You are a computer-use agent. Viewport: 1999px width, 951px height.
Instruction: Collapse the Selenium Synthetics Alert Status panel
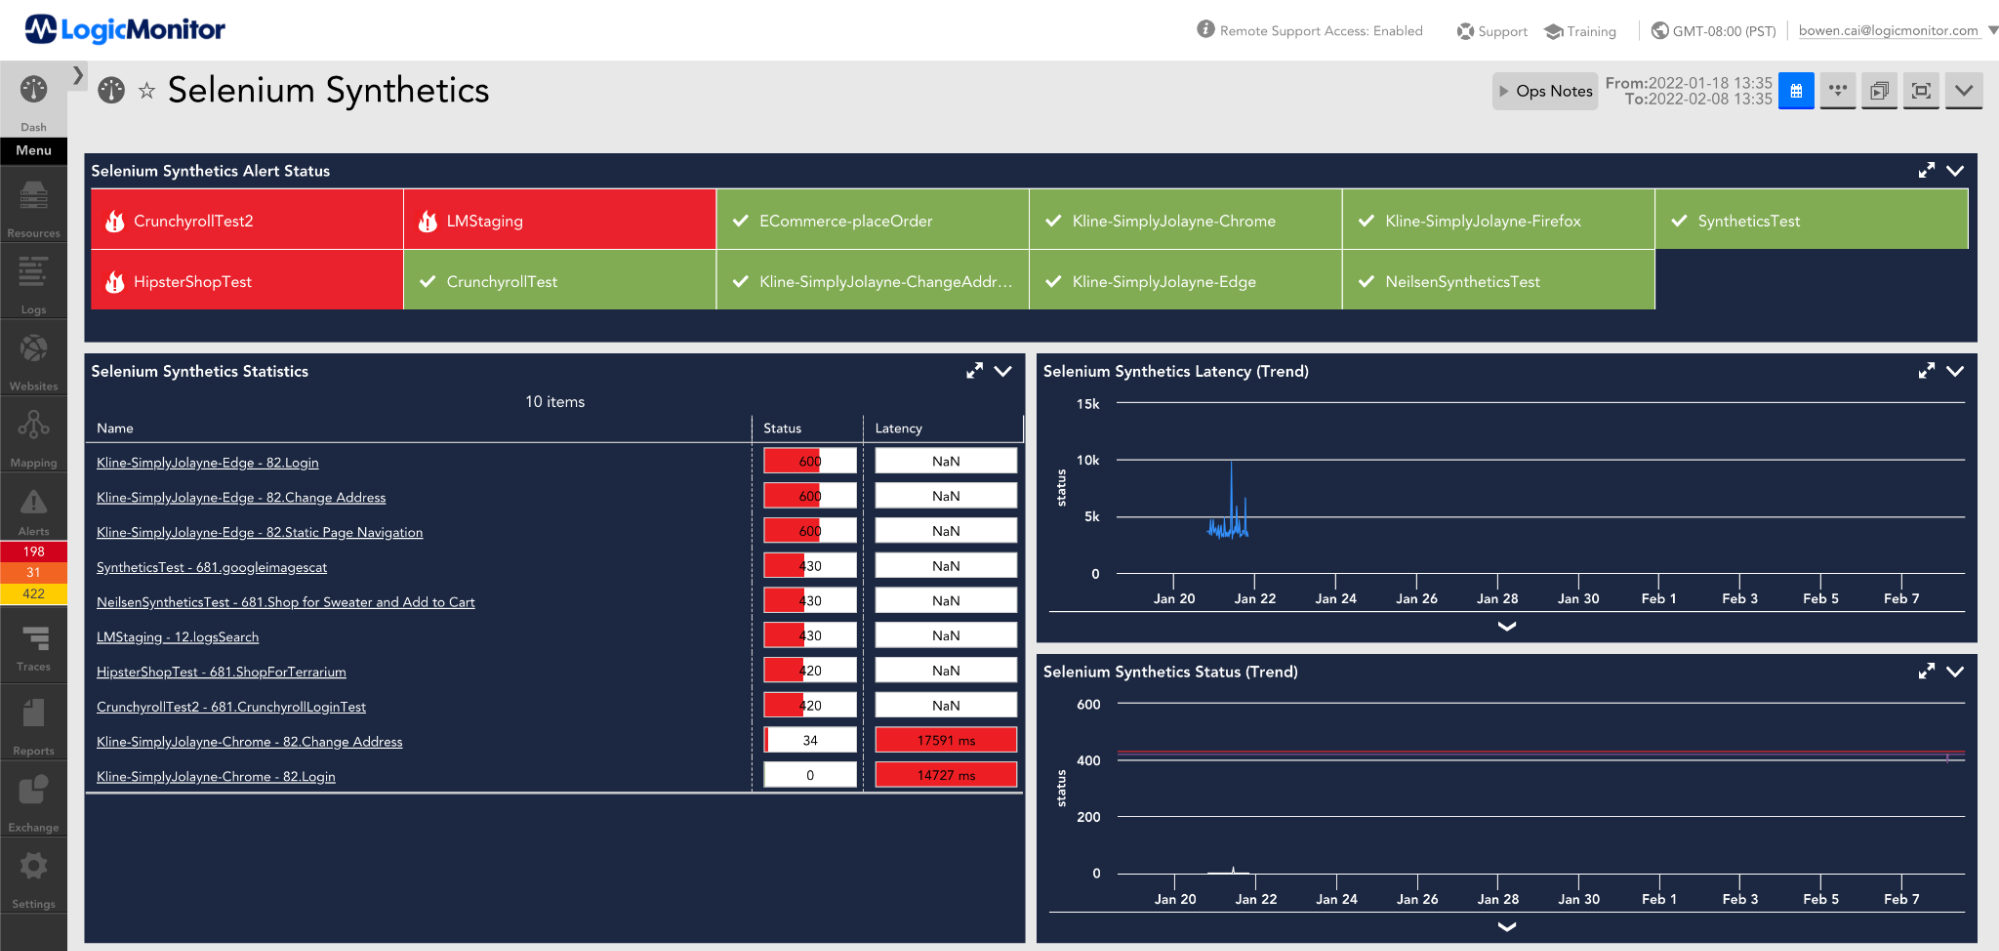(1955, 170)
